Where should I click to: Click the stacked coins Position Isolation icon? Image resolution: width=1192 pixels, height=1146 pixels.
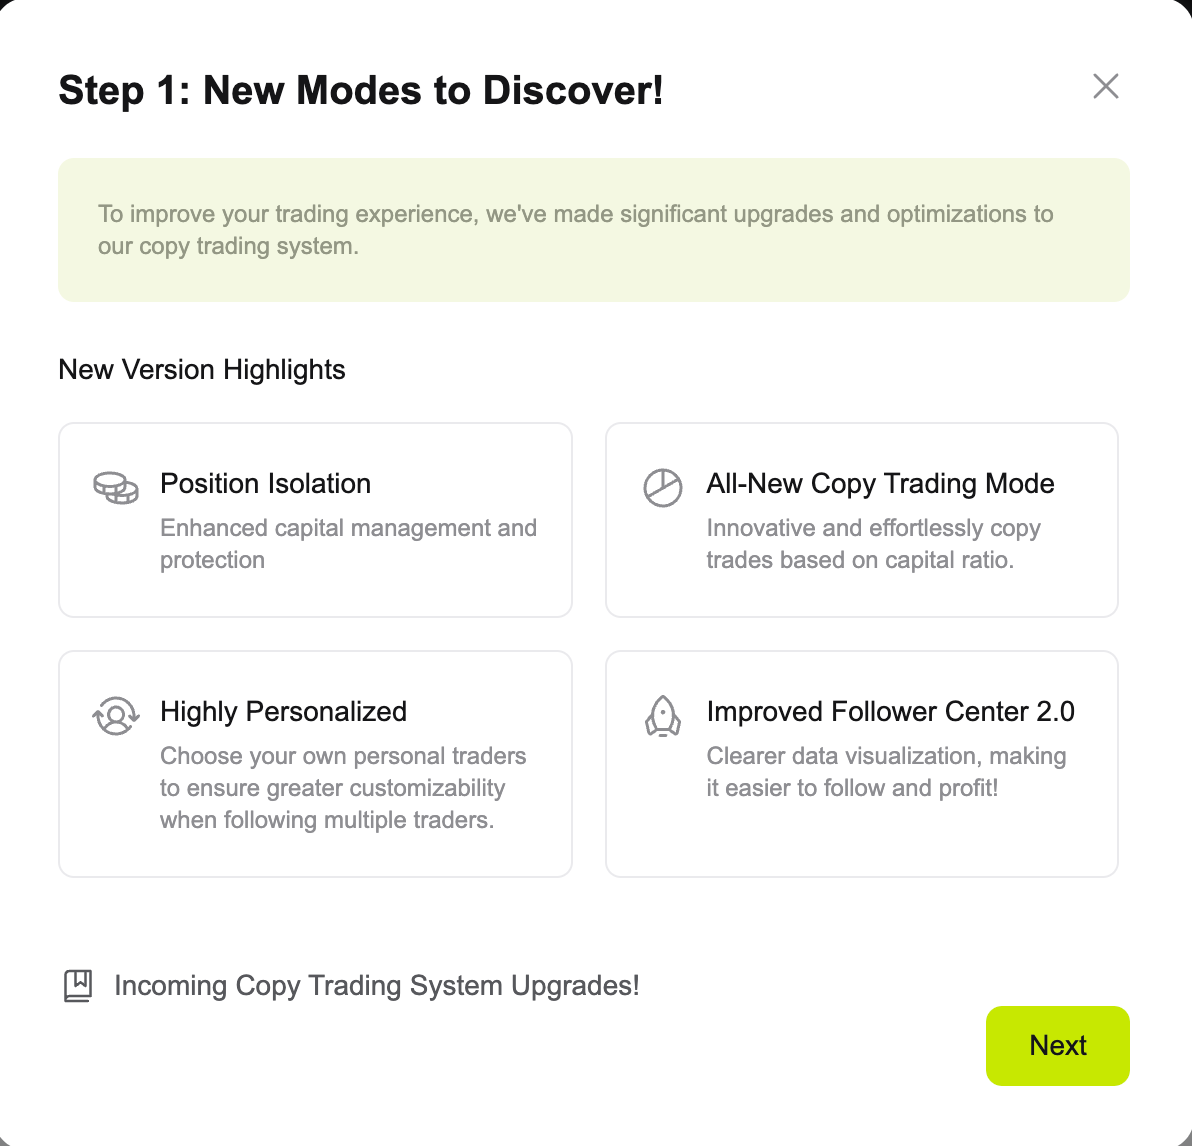pyautogui.click(x=116, y=488)
